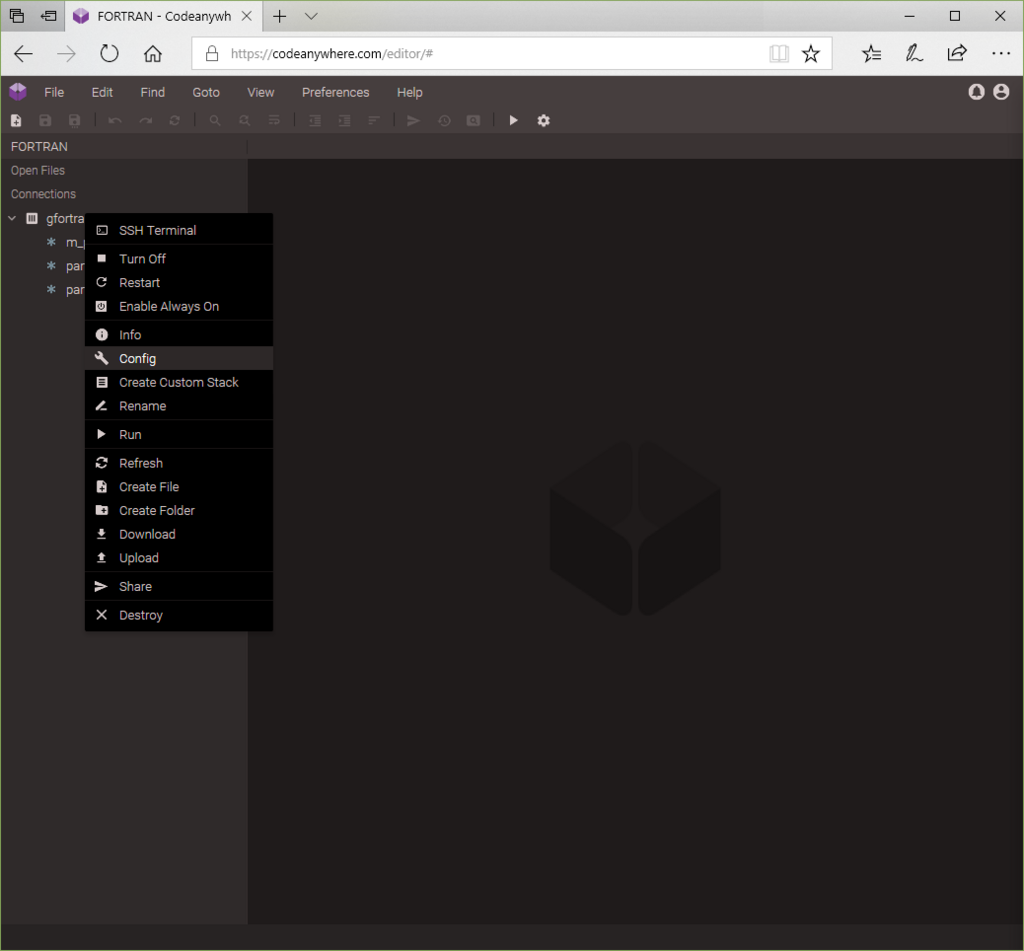Image resolution: width=1024 pixels, height=951 pixels.
Task: Add page to favorites star
Action: coord(810,54)
